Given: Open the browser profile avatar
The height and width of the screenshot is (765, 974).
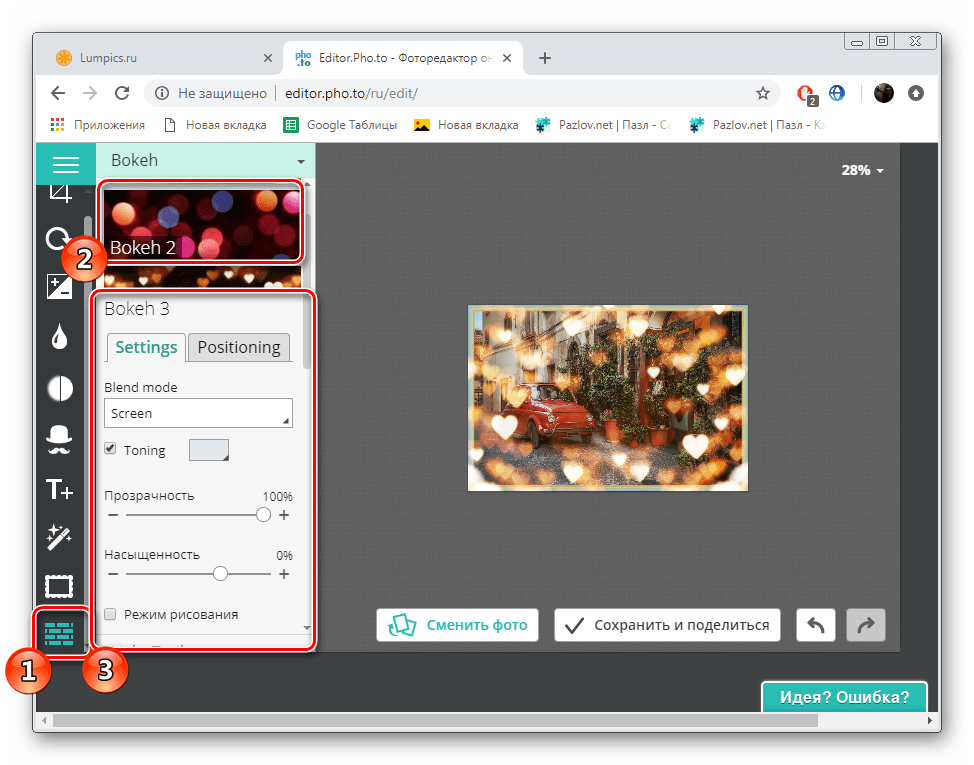Looking at the screenshot, I should 883,93.
